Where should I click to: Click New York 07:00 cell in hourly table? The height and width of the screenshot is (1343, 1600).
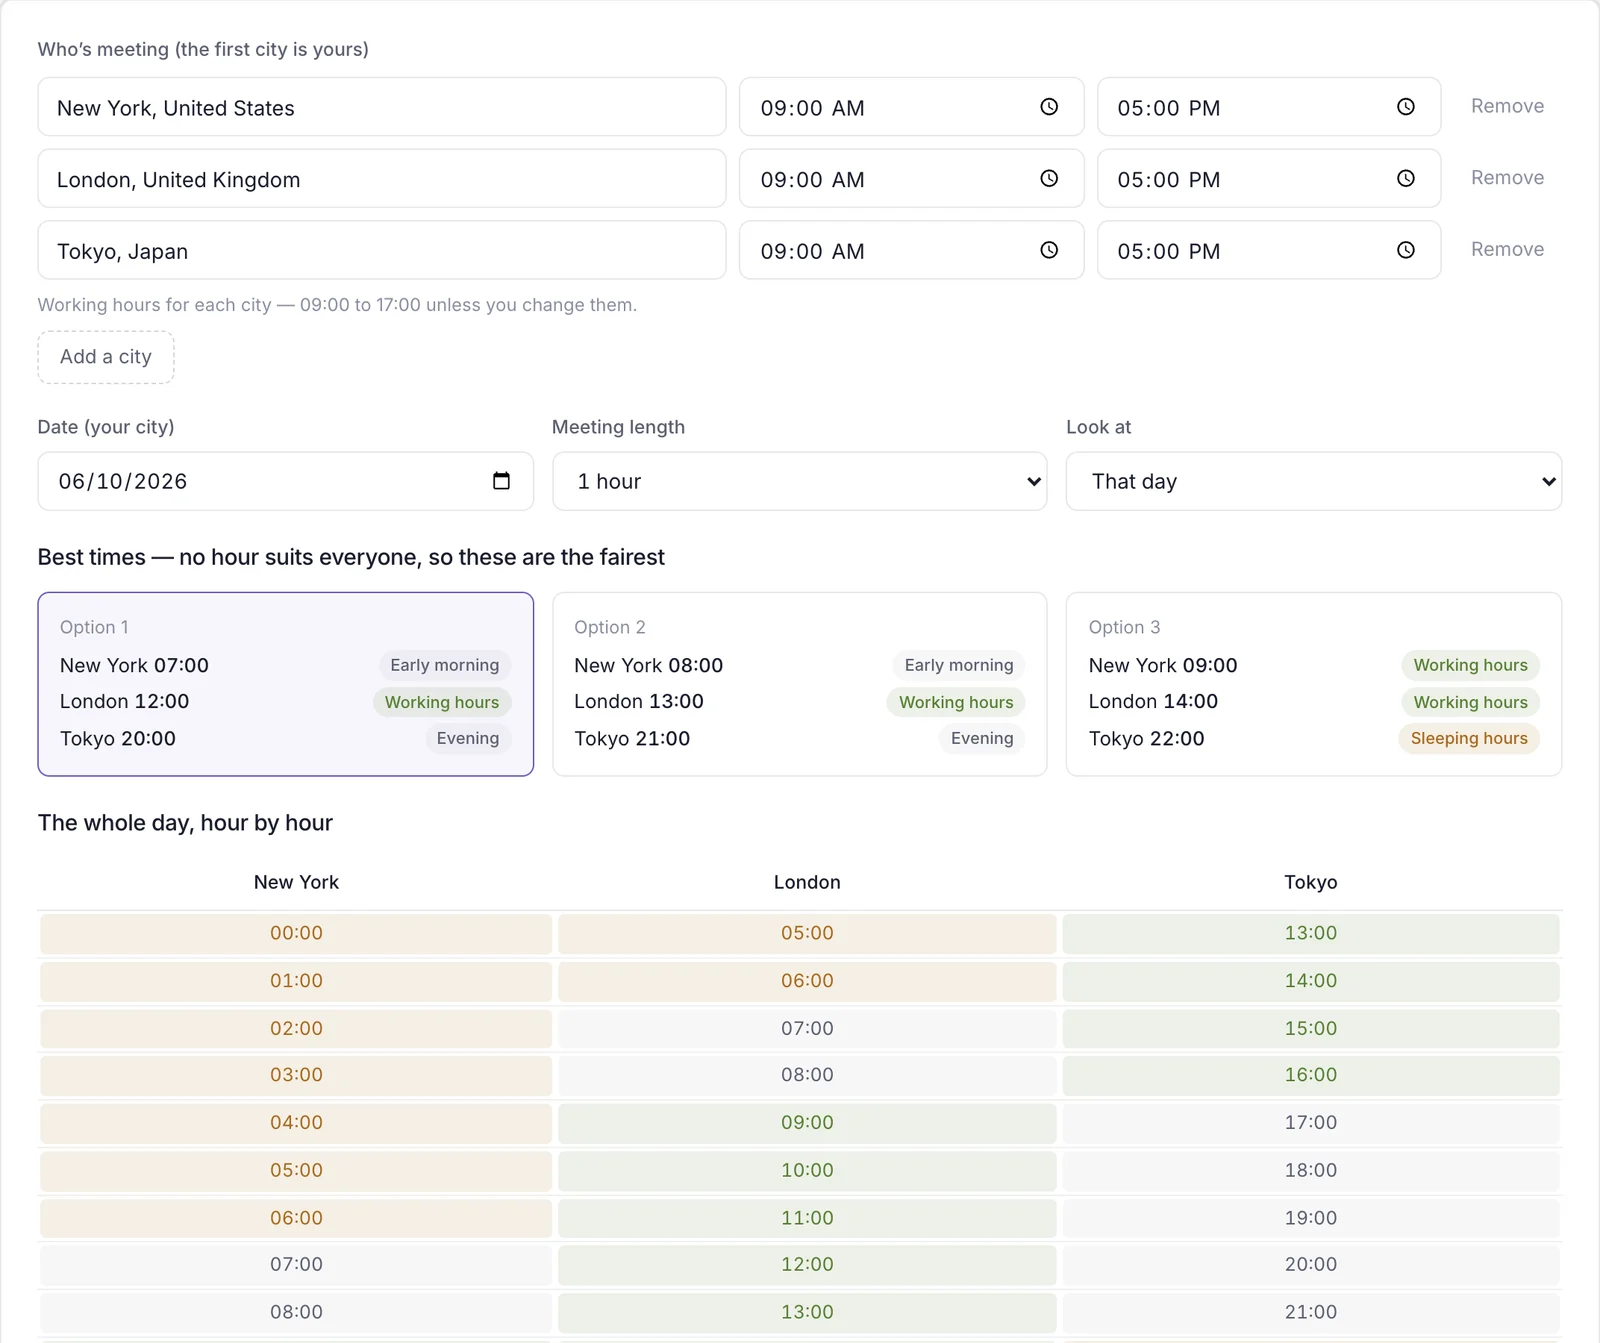[x=296, y=1265]
